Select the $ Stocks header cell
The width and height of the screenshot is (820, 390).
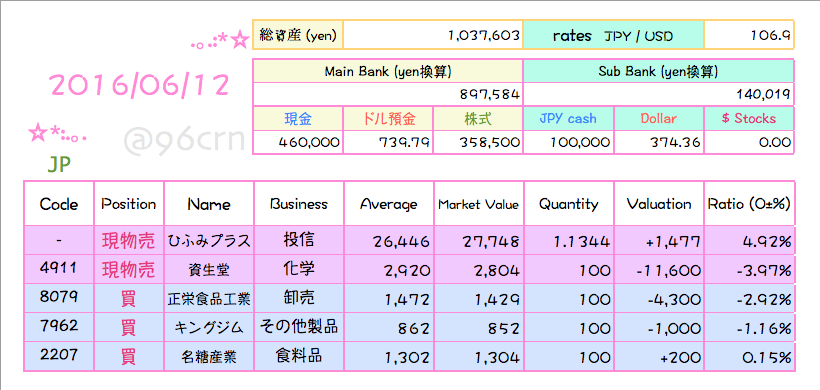(x=749, y=119)
